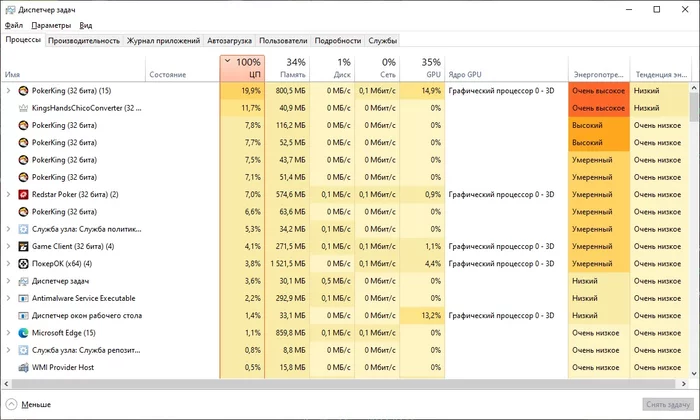Sort processes by the Память column header
The width and height of the screenshot is (700, 420).
(288, 68)
